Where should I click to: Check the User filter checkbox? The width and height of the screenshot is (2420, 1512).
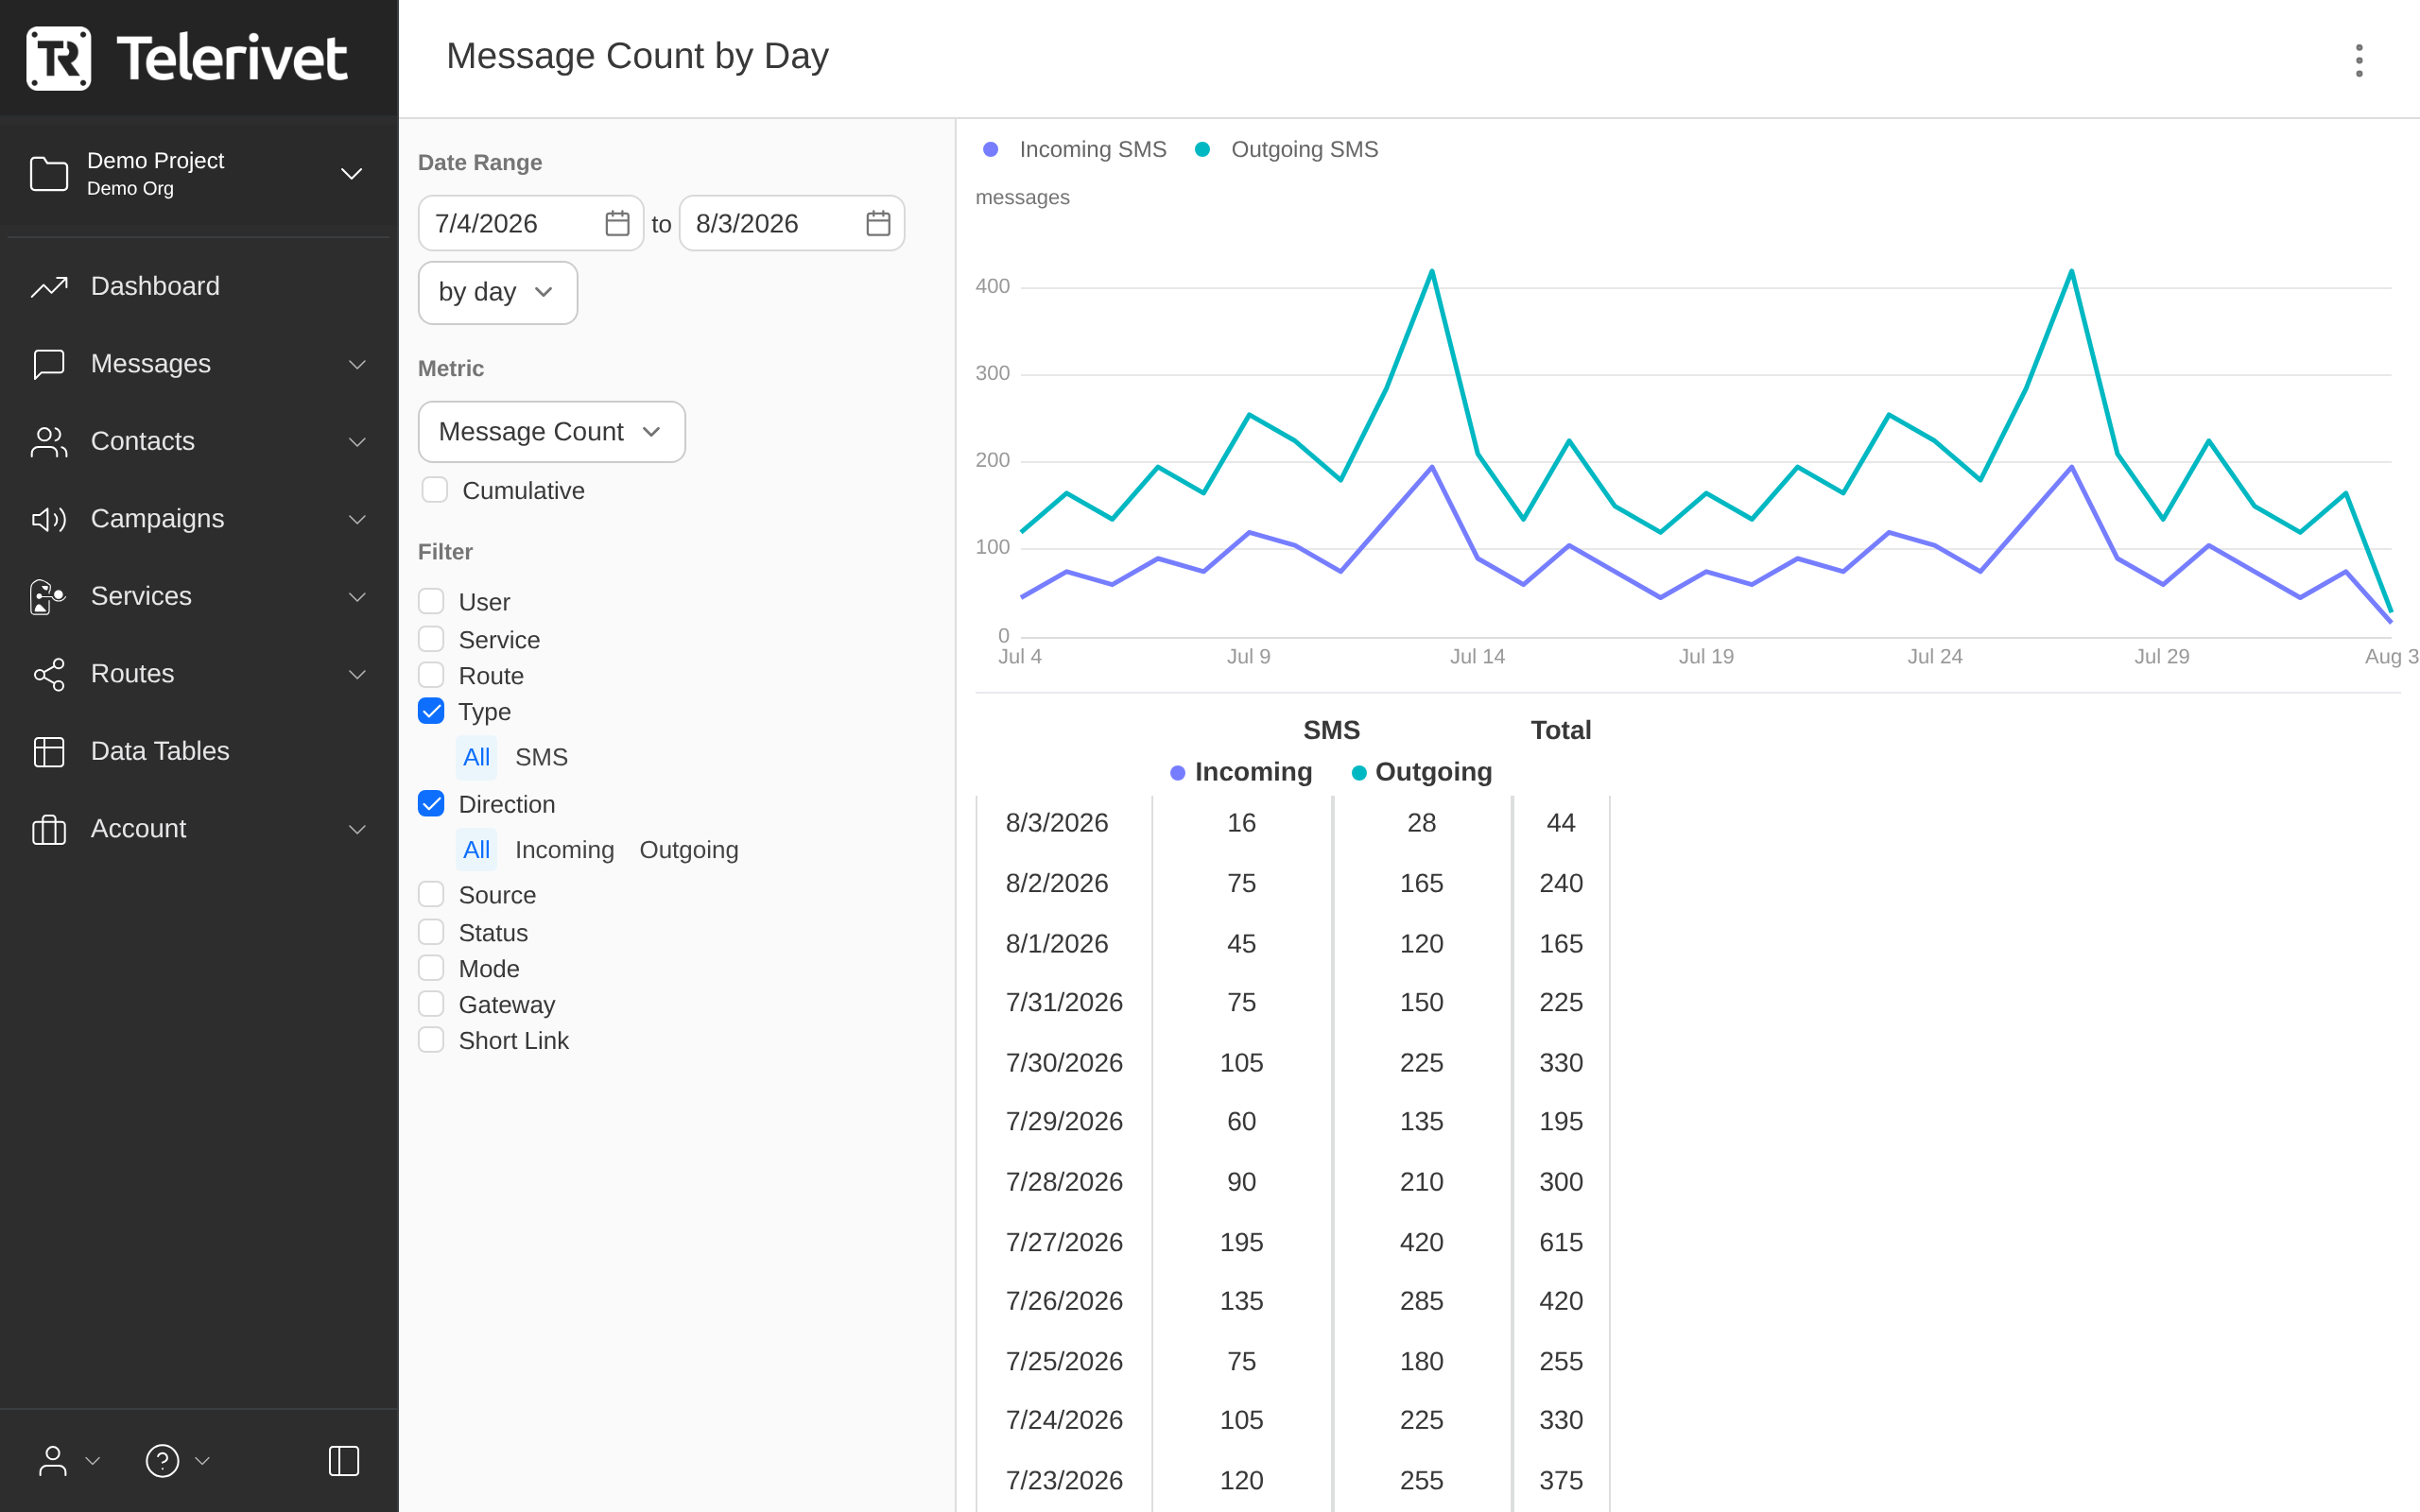coord(431,601)
